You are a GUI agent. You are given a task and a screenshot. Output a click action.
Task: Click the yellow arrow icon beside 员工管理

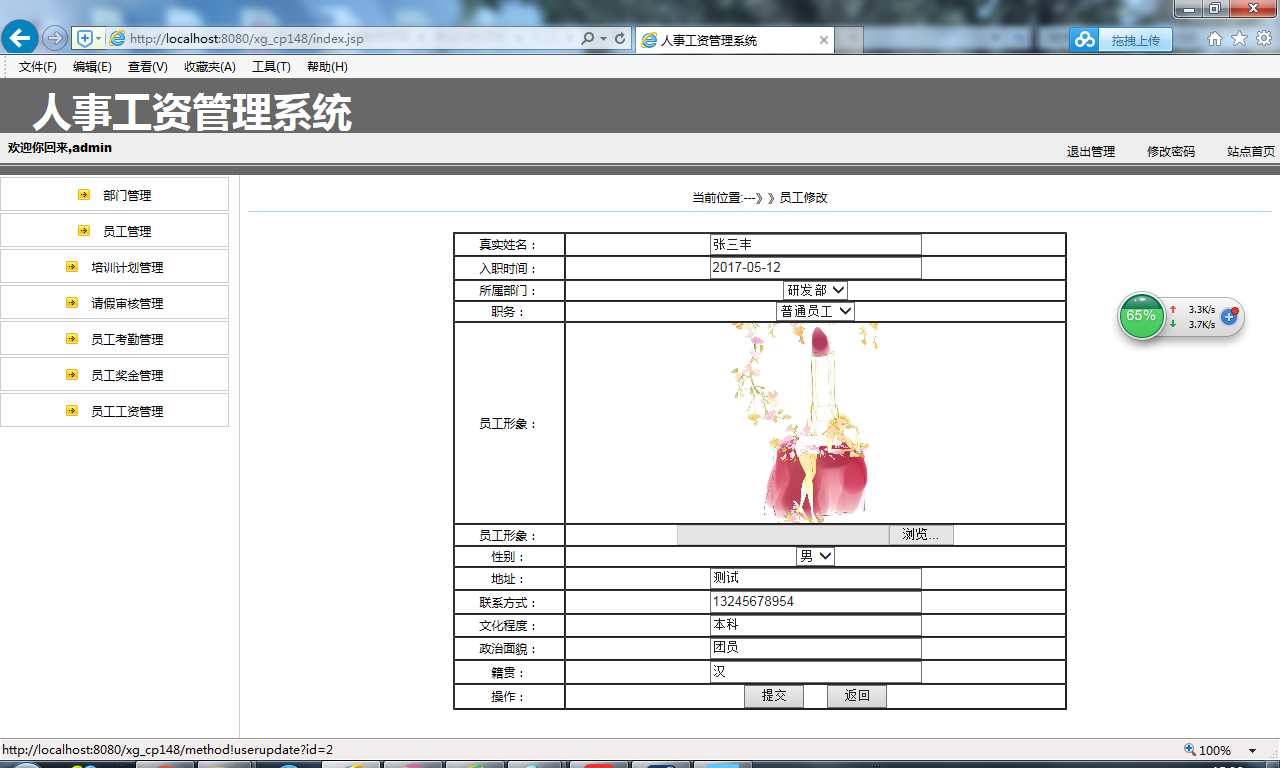point(84,231)
